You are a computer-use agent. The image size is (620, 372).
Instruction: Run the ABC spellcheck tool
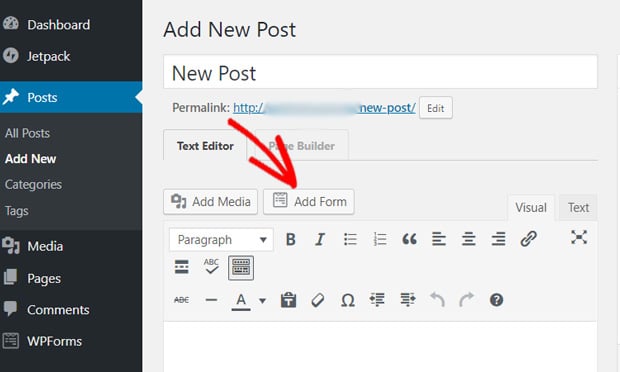(211, 266)
